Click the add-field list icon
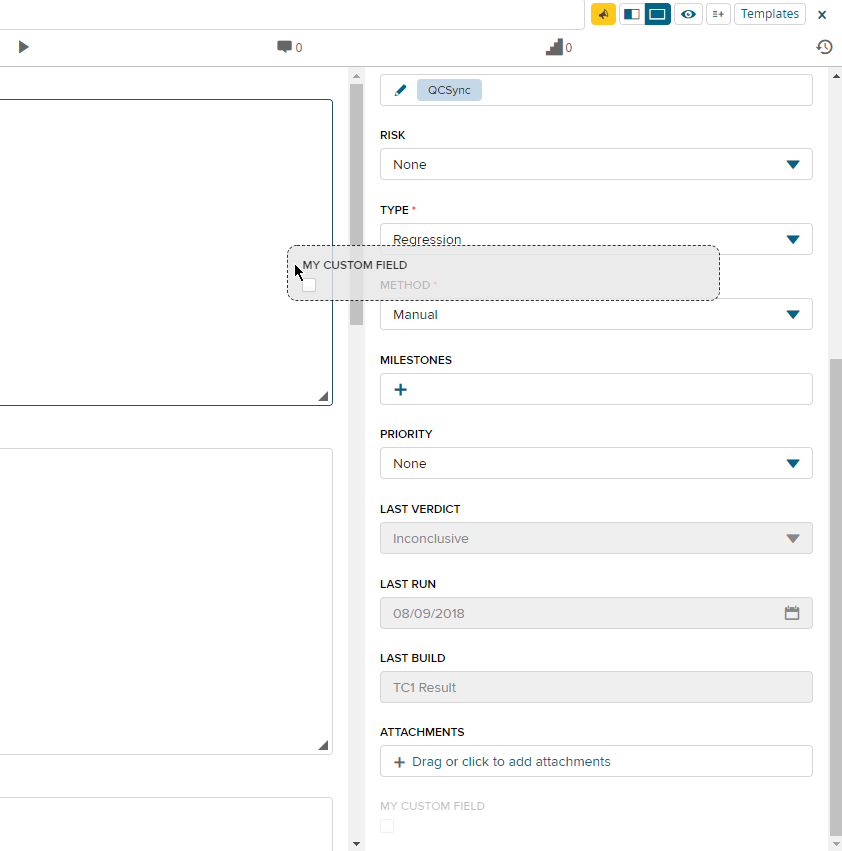Screen dimensions: 842x851 pos(718,14)
